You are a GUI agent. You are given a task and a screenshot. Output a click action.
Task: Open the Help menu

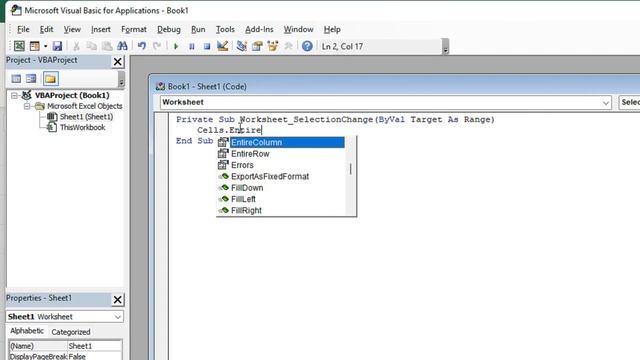[x=332, y=29]
